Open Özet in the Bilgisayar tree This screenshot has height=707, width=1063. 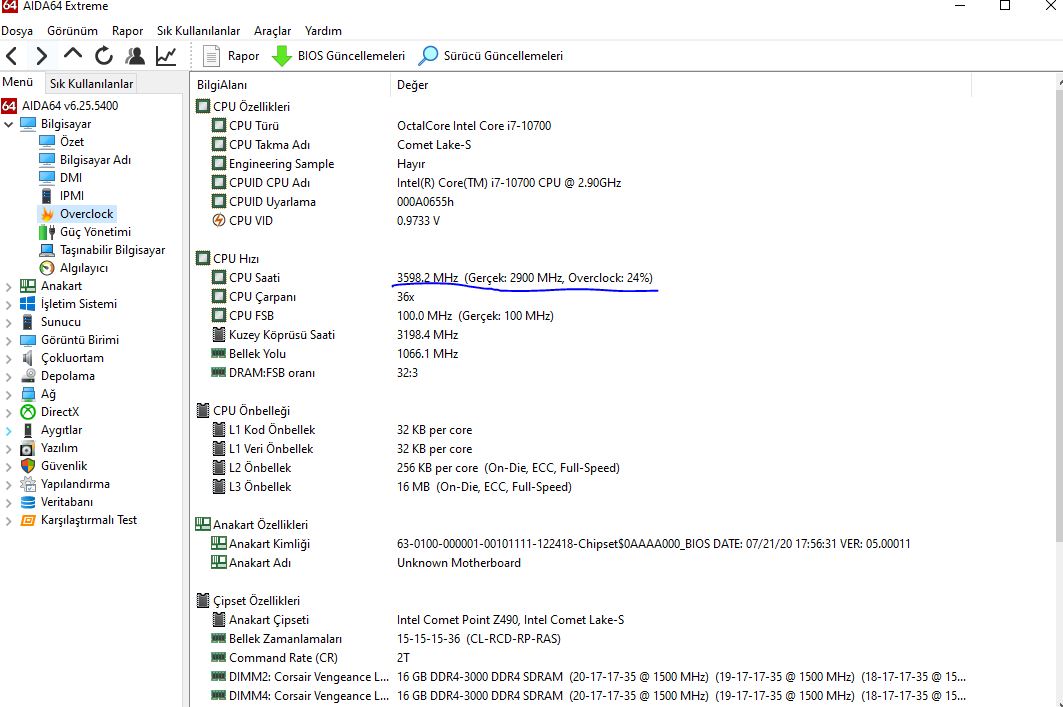pyautogui.click(x=71, y=142)
